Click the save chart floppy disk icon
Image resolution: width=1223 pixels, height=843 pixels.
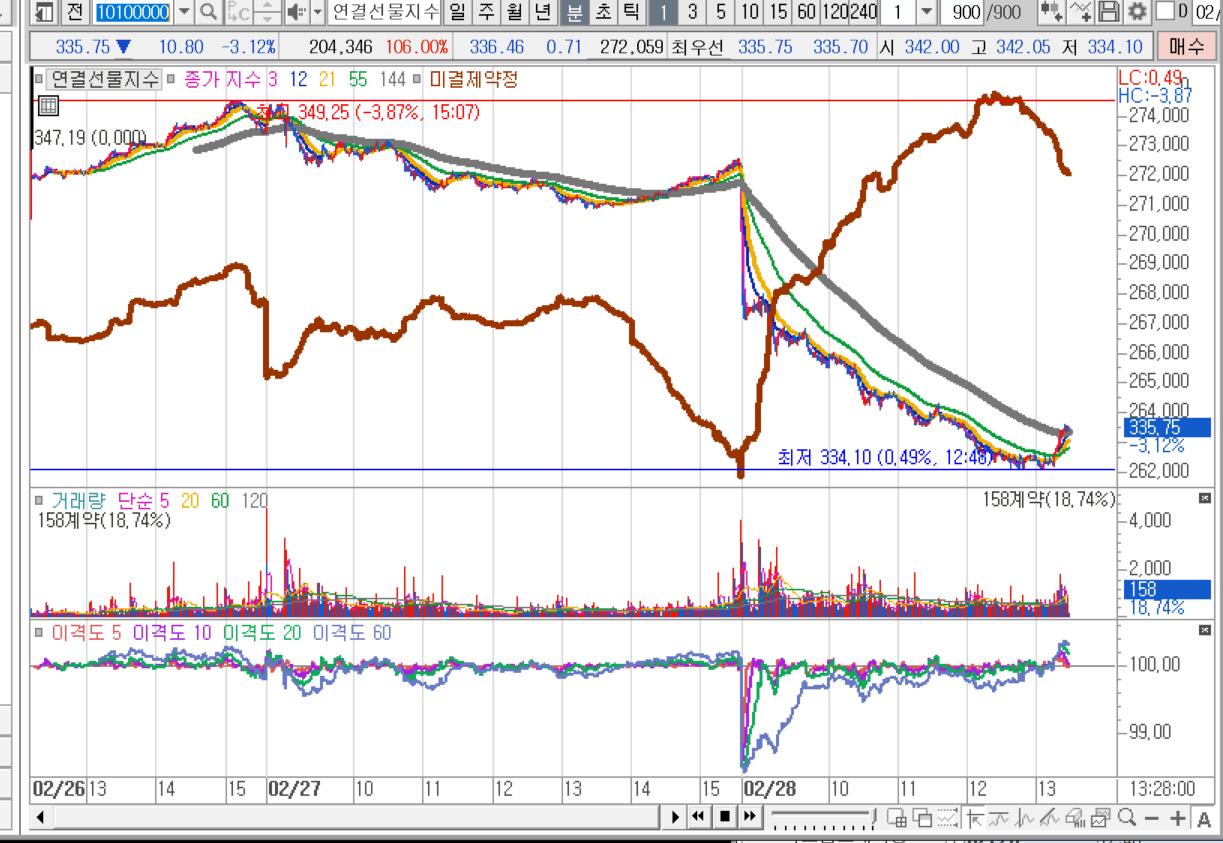1108,12
